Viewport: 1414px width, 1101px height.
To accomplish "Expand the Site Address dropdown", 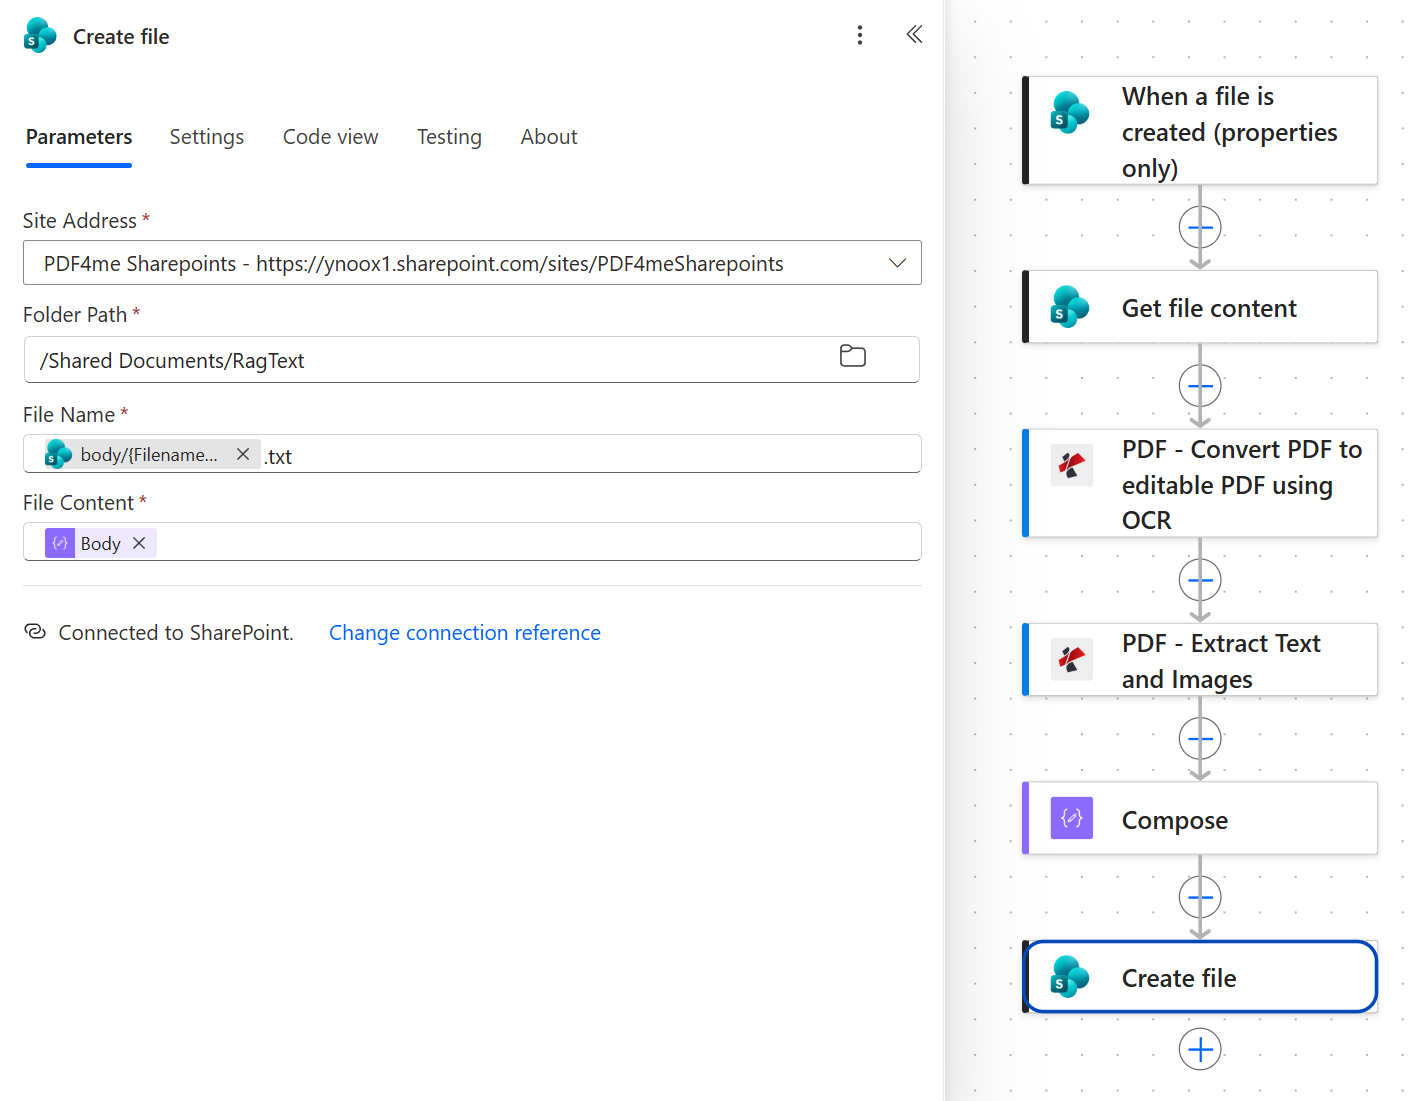I will tap(897, 263).
